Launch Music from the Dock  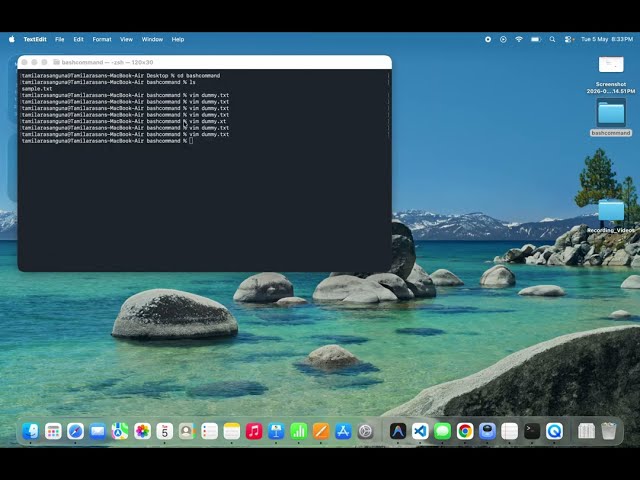(254, 431)
